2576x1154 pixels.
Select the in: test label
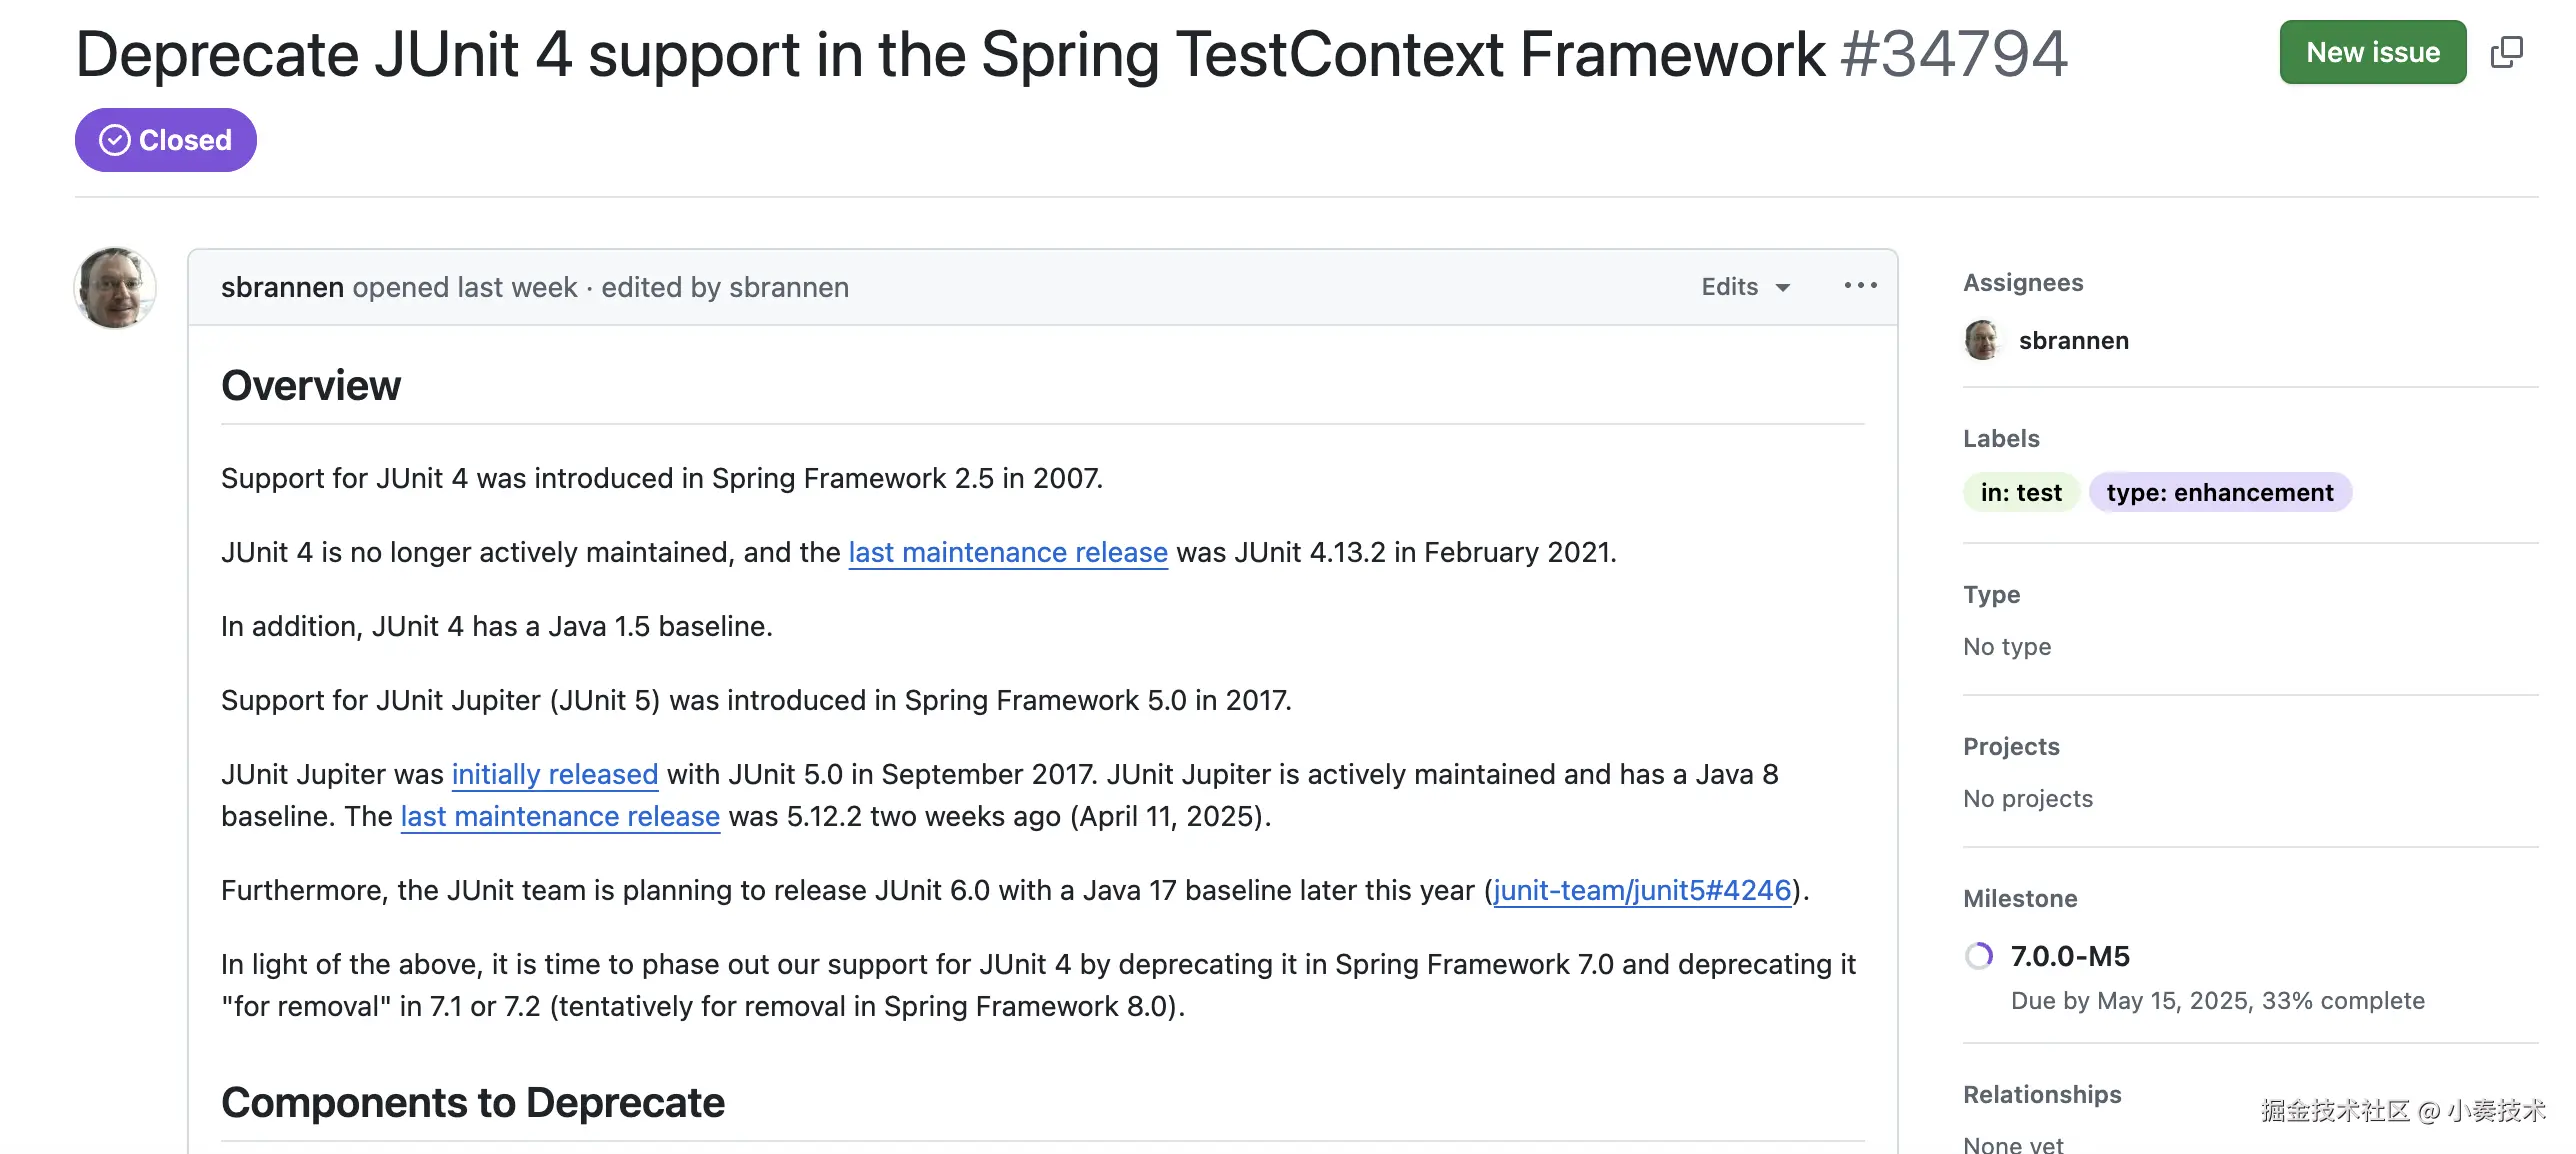[x=2021, y=492]
